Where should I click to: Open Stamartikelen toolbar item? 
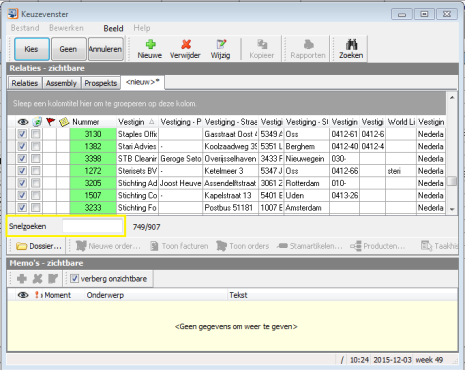coord(310,246)
